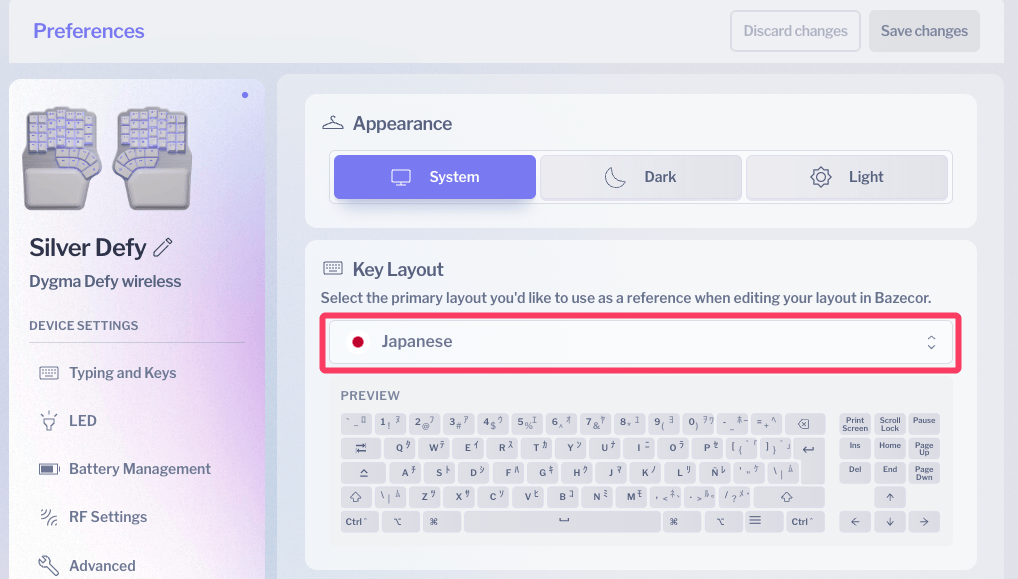This screenshot has height=579, width=1018.
Task: Click the Advanced wrench icon
Action: pos(49,566)
